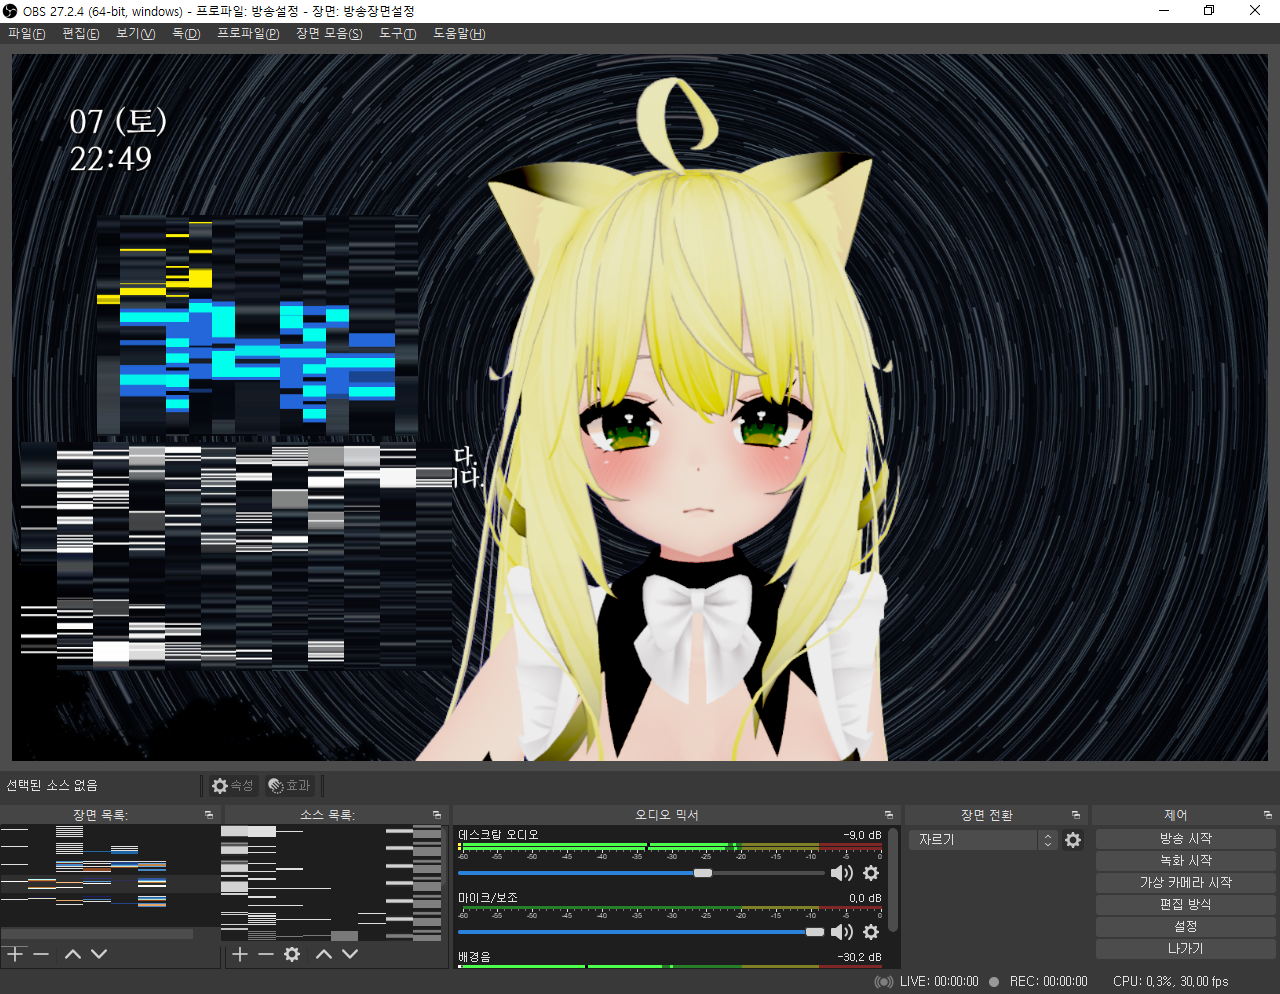
Task: Click the 배경음 audio track label
Action: point(474,957)
